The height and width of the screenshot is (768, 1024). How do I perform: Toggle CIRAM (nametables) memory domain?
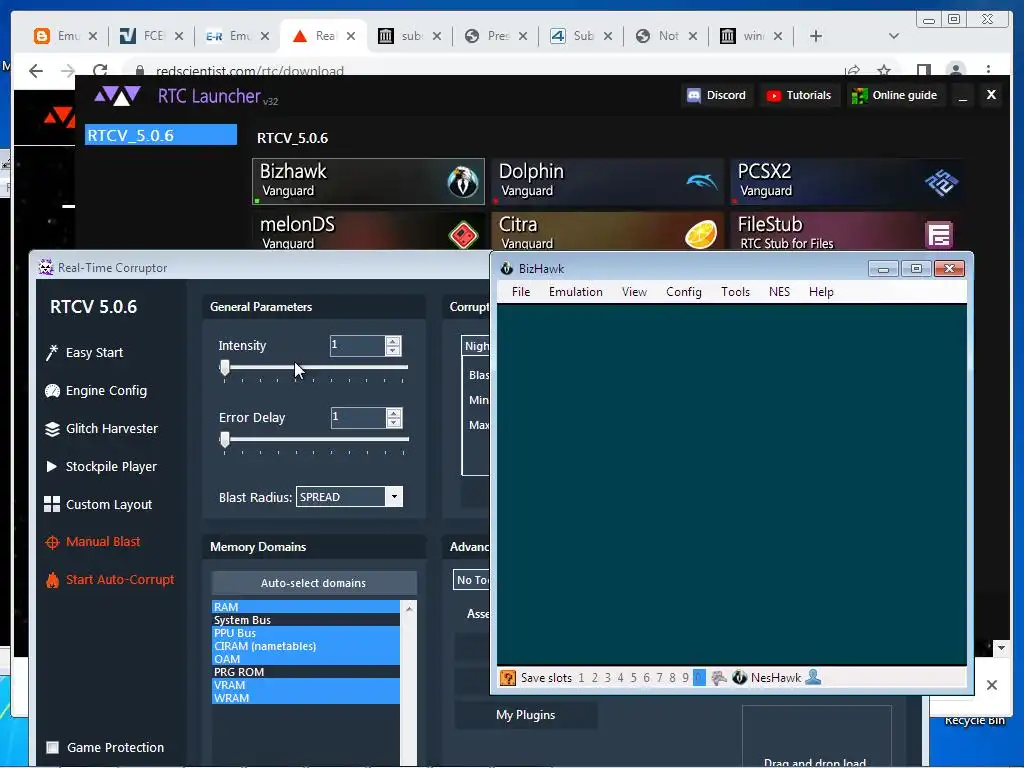[306, 646]
